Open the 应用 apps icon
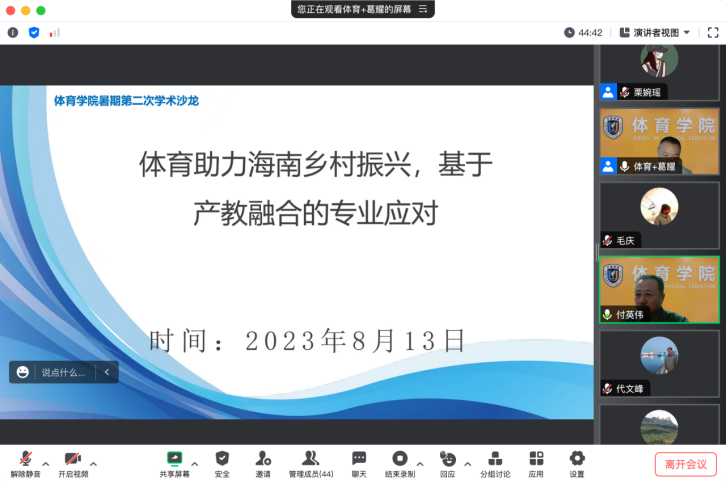The width and height of the screenshot is (727, 485). tap(536, 462)
